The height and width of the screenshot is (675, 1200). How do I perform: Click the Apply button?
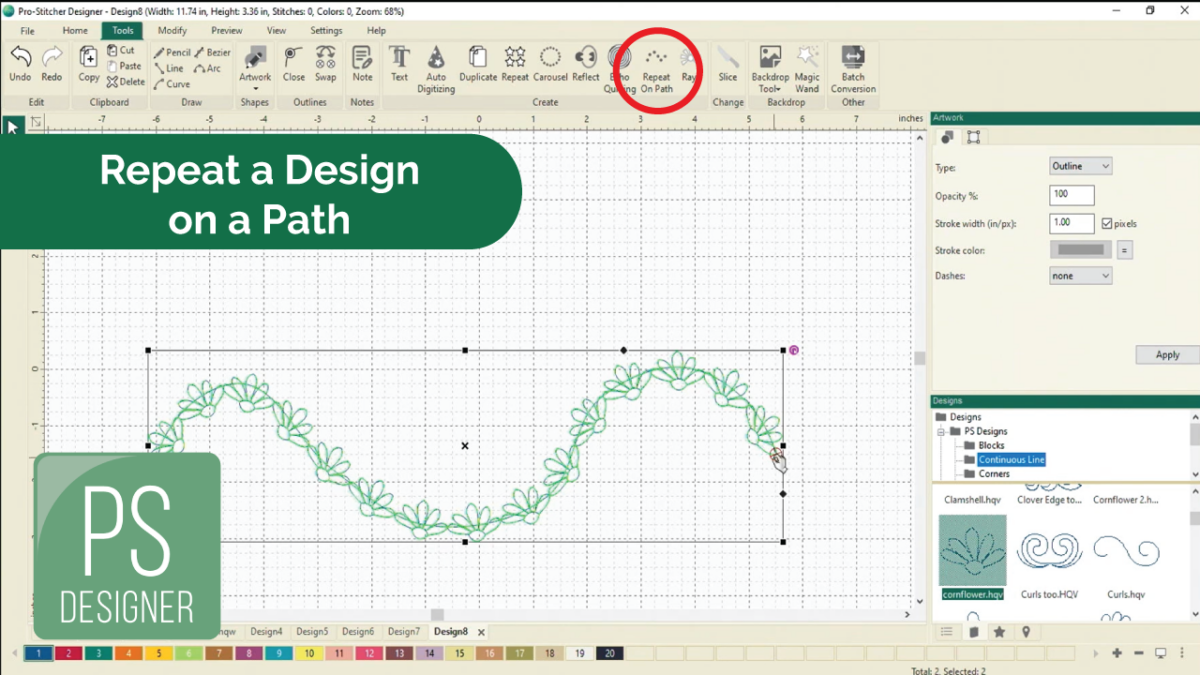click(x=1167, y=354)
